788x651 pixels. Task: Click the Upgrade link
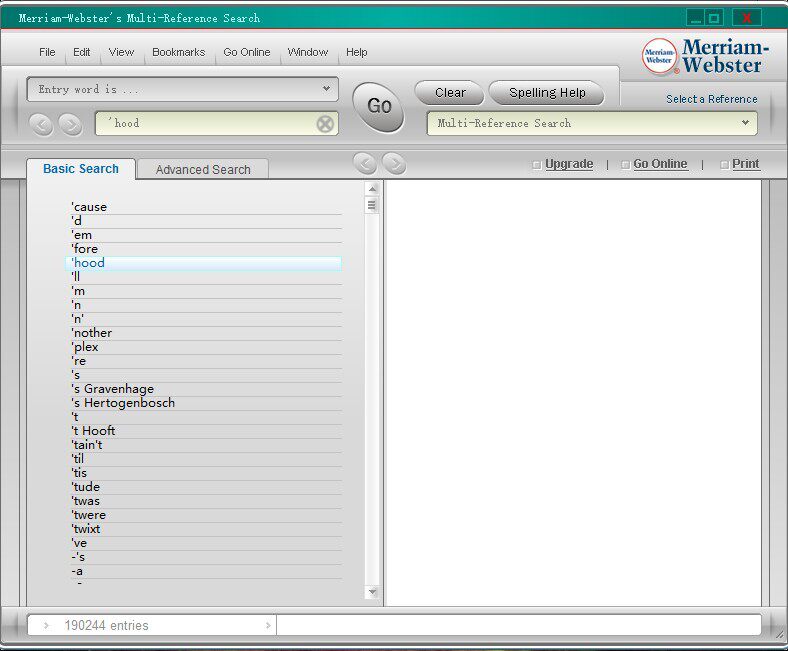coord(569,164)
